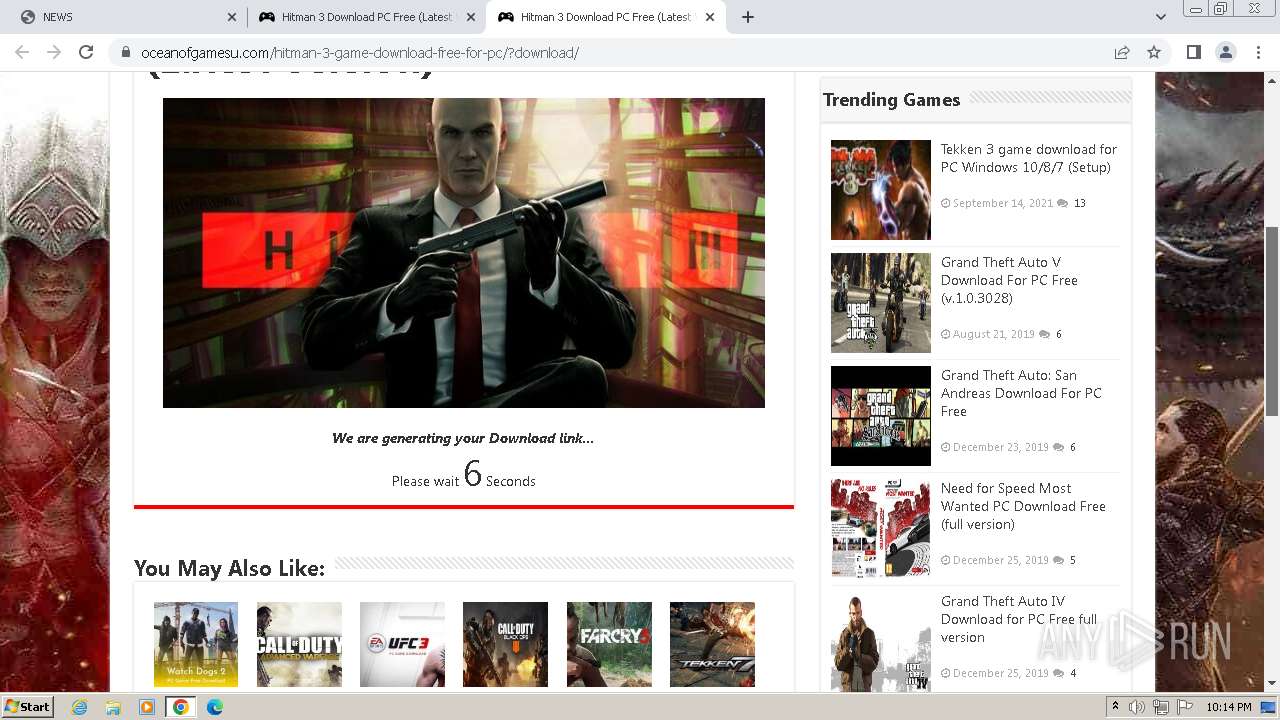Close the second Hitman 3 tab
Image resolution: width=1280 pixels, height=720 pixels.
click(471, 17)
